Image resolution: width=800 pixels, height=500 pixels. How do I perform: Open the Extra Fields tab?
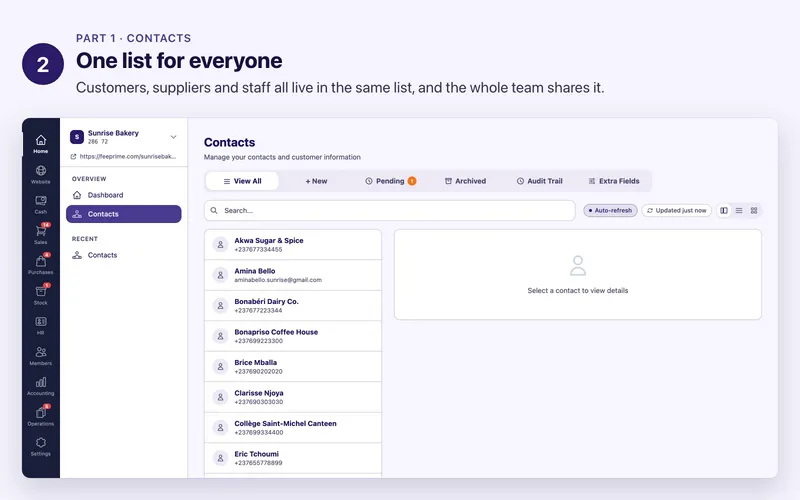point(614,181)
